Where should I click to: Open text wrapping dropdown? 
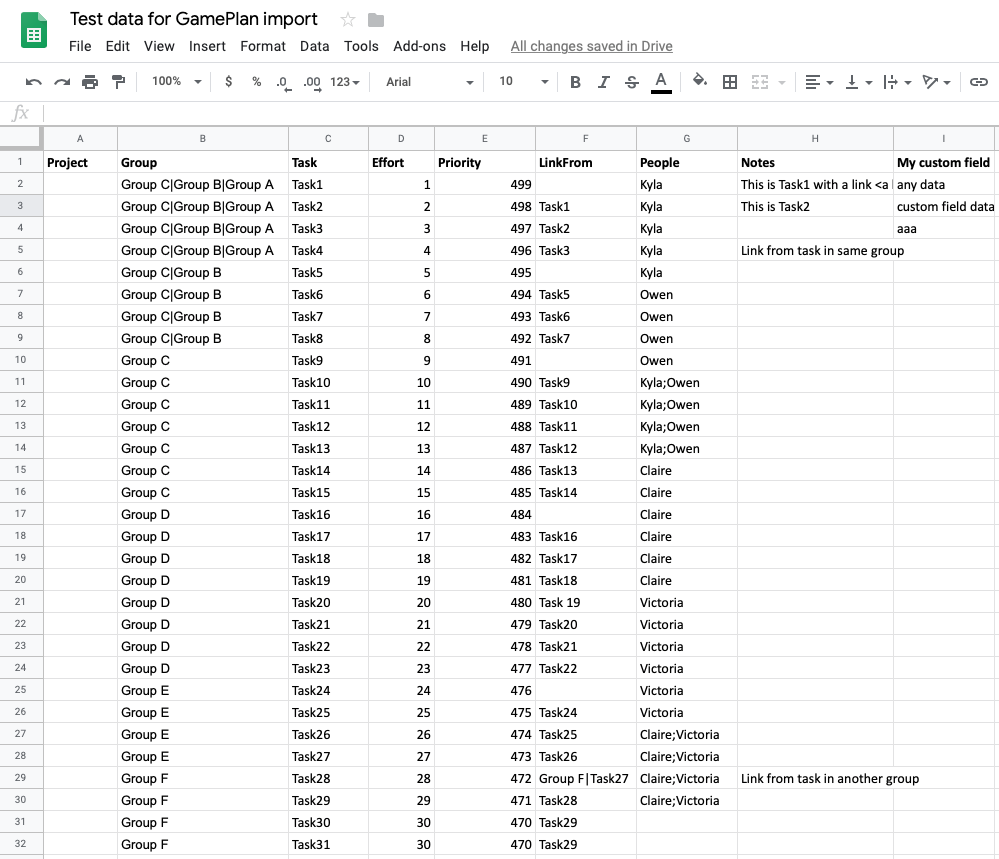(897, 82)
